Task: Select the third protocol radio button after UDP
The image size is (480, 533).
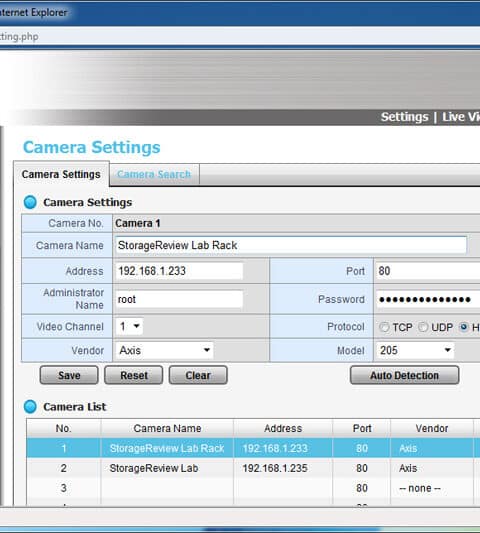Action: tap(464, 327)
